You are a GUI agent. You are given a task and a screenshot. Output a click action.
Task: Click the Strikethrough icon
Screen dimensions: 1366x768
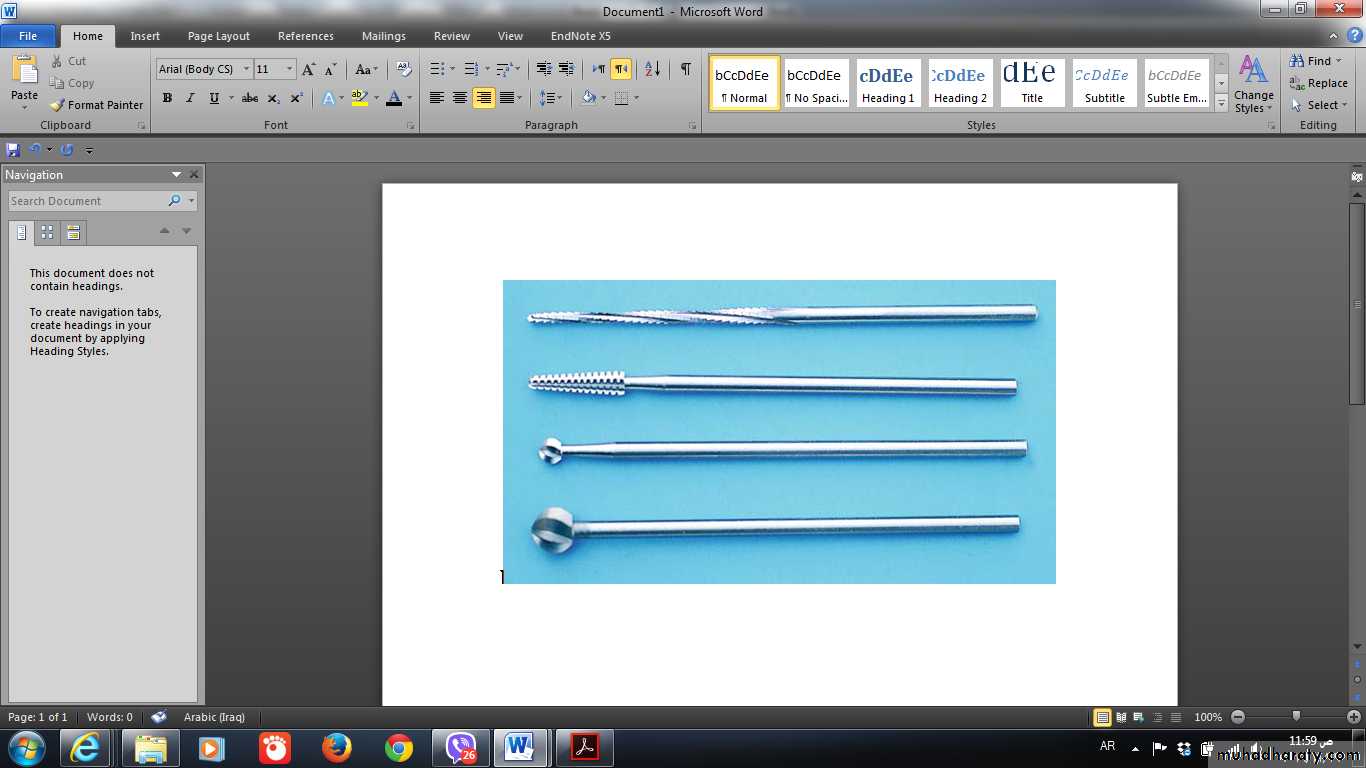click(x=250, y=98)
